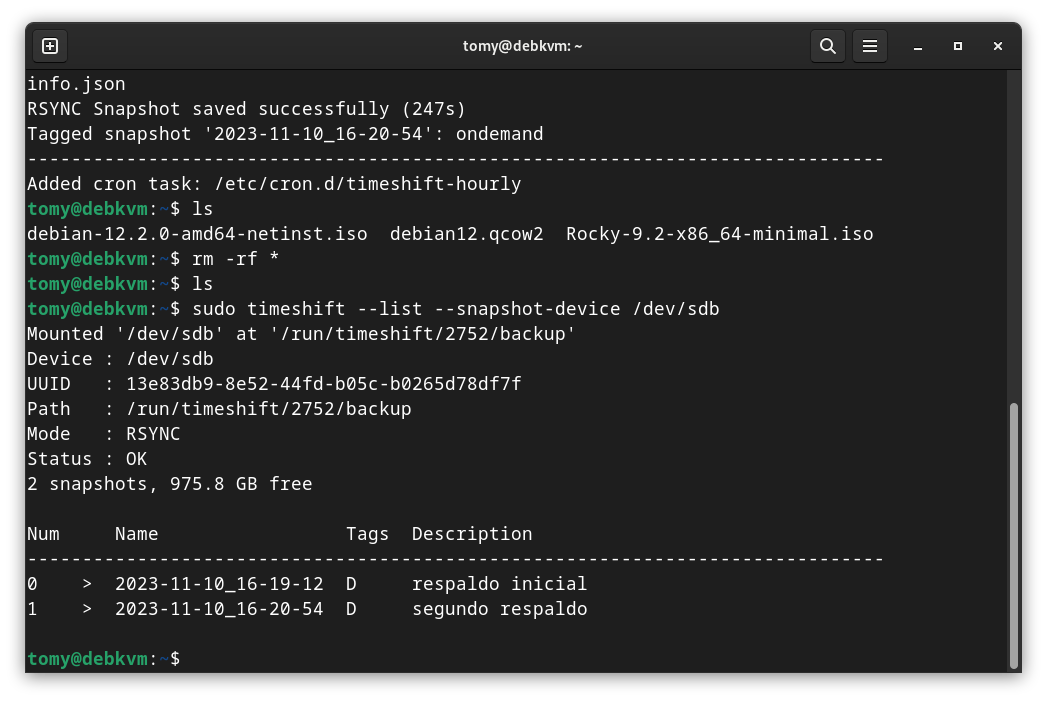Click the 'respaldo inicial' description text
Viewport: 1047px width, 701px height.
coord(499,584)
